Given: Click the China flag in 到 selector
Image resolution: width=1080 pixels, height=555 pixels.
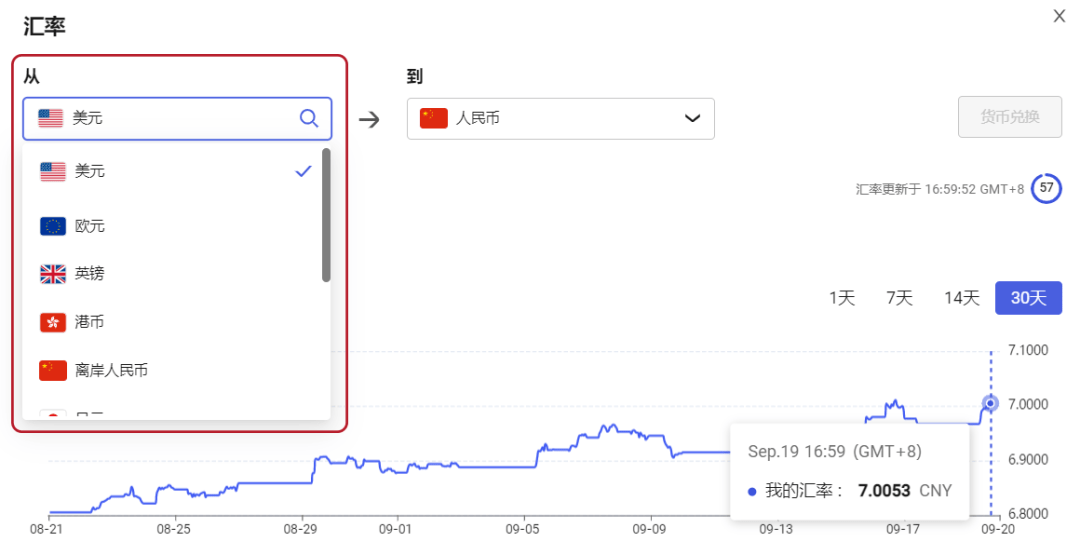Looking at the screenshot, I should tap(433, 118).
